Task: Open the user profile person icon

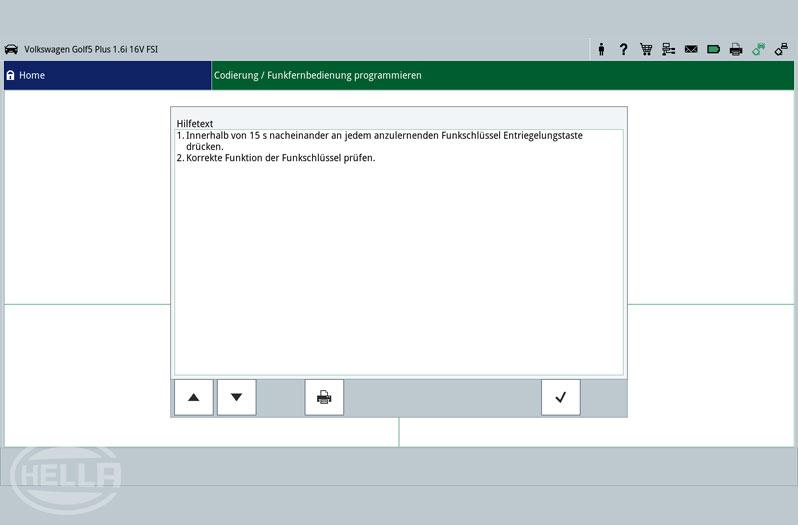Action: pyautogui.click(x=601, y=49)
